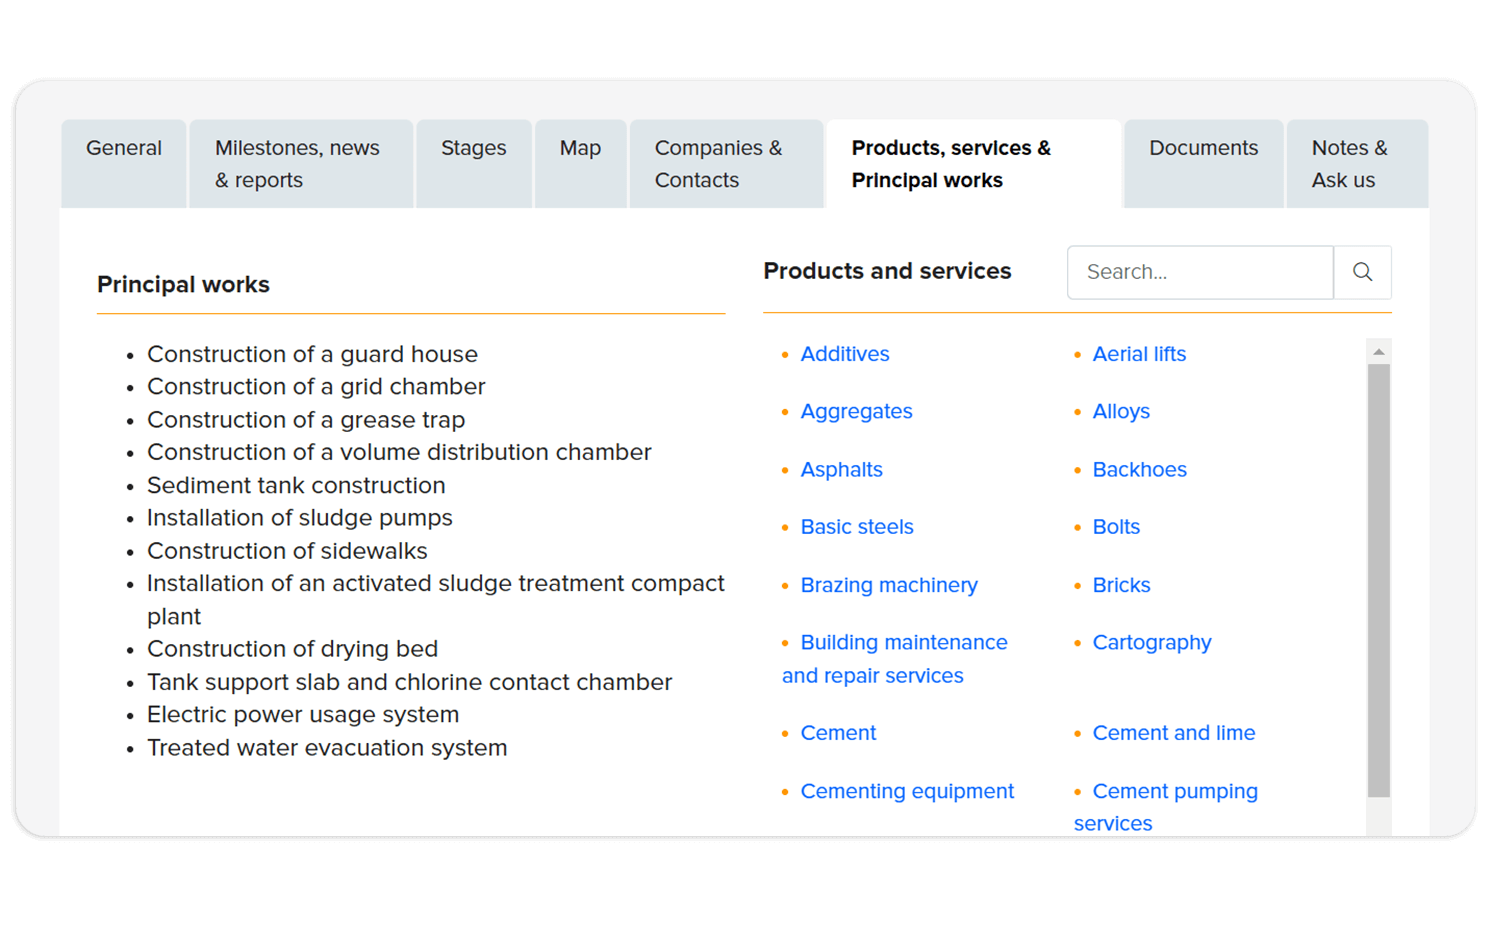Switch to the General tab
Viewport: 1494px width, 931px height.
click(x=123, y=148)
